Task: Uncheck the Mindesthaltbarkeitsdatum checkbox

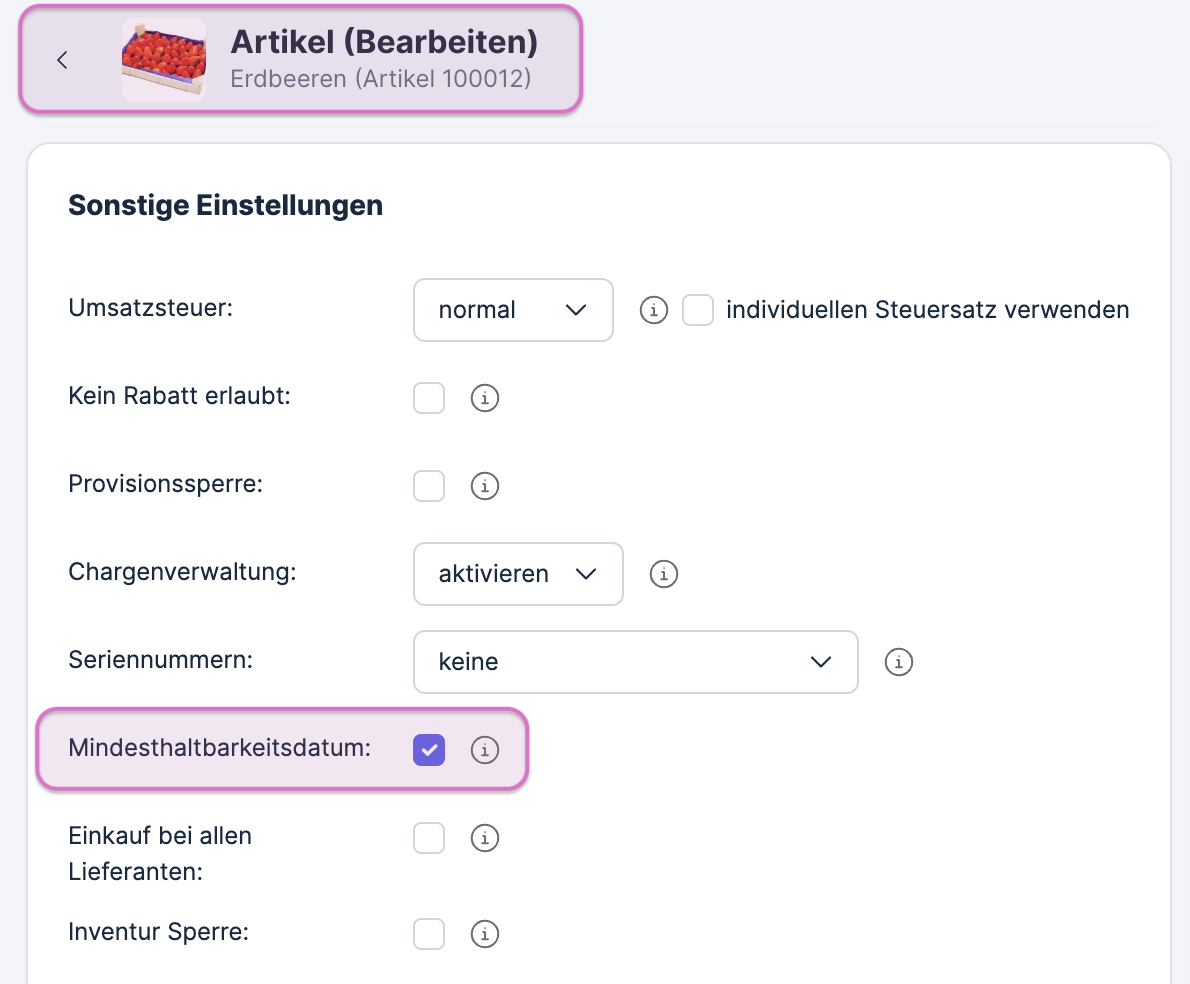Action: point(429,749)
